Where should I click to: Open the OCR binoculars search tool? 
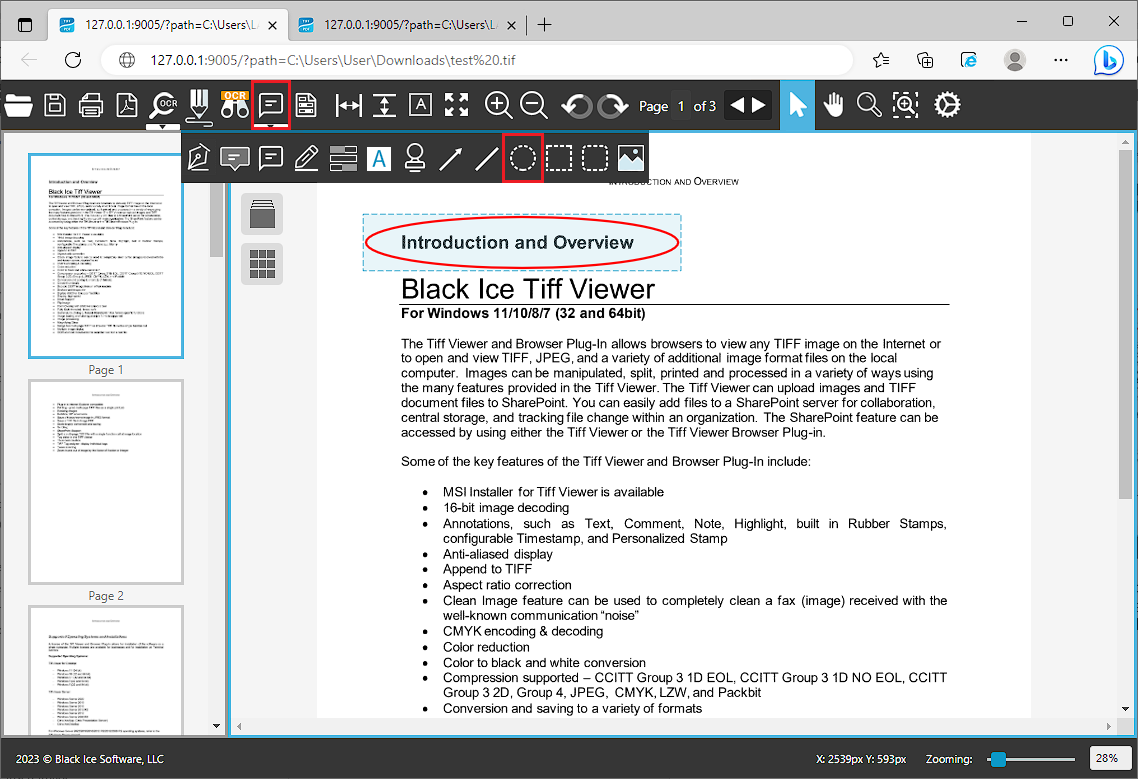234,105
